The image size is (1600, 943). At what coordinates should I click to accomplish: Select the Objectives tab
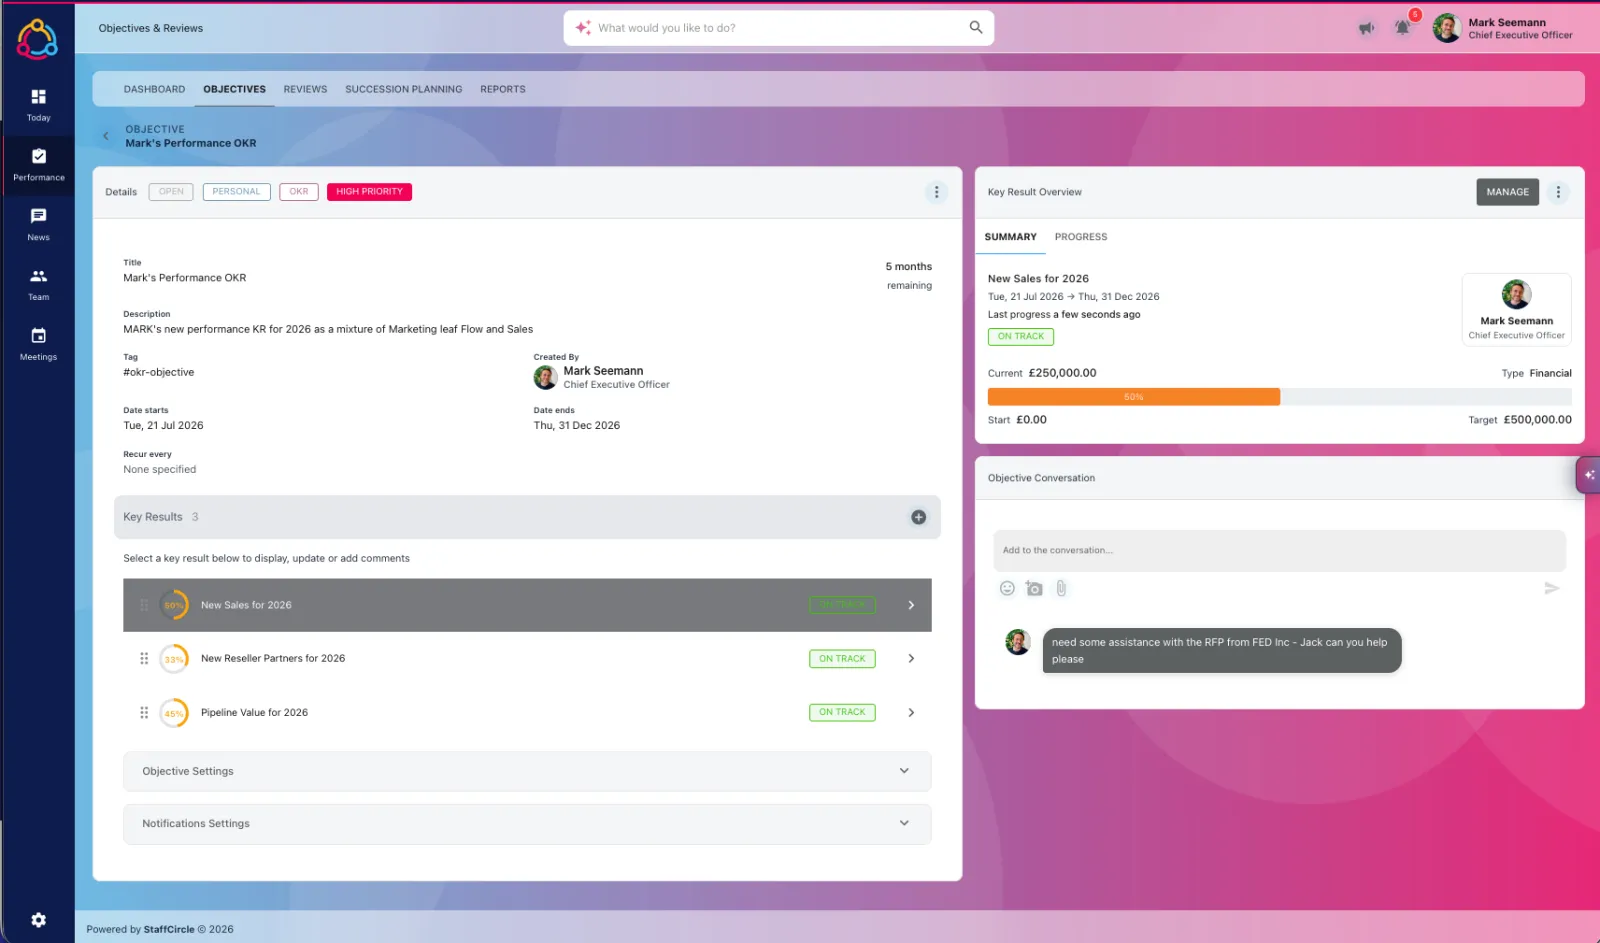[234, 89]
